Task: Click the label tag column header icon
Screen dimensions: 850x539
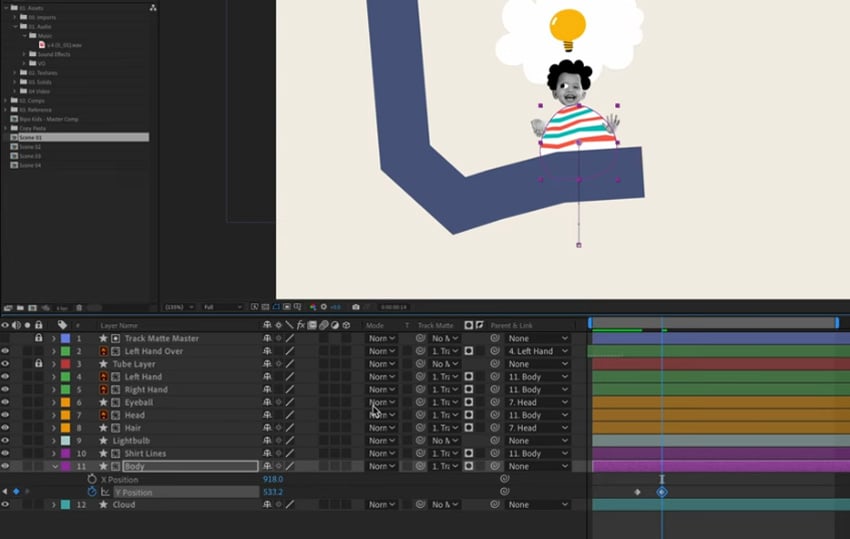Action: pos(62,325)
